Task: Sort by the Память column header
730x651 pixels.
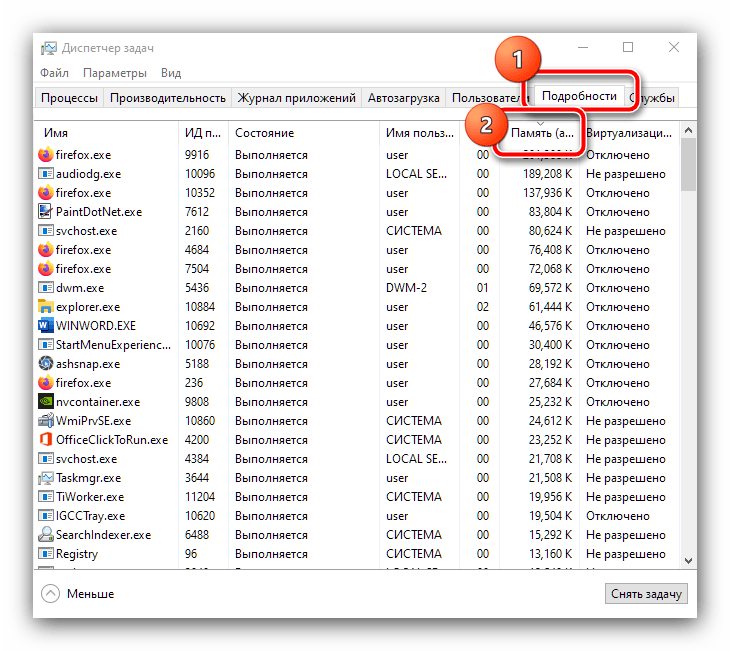Action: (x=542, y=133)
